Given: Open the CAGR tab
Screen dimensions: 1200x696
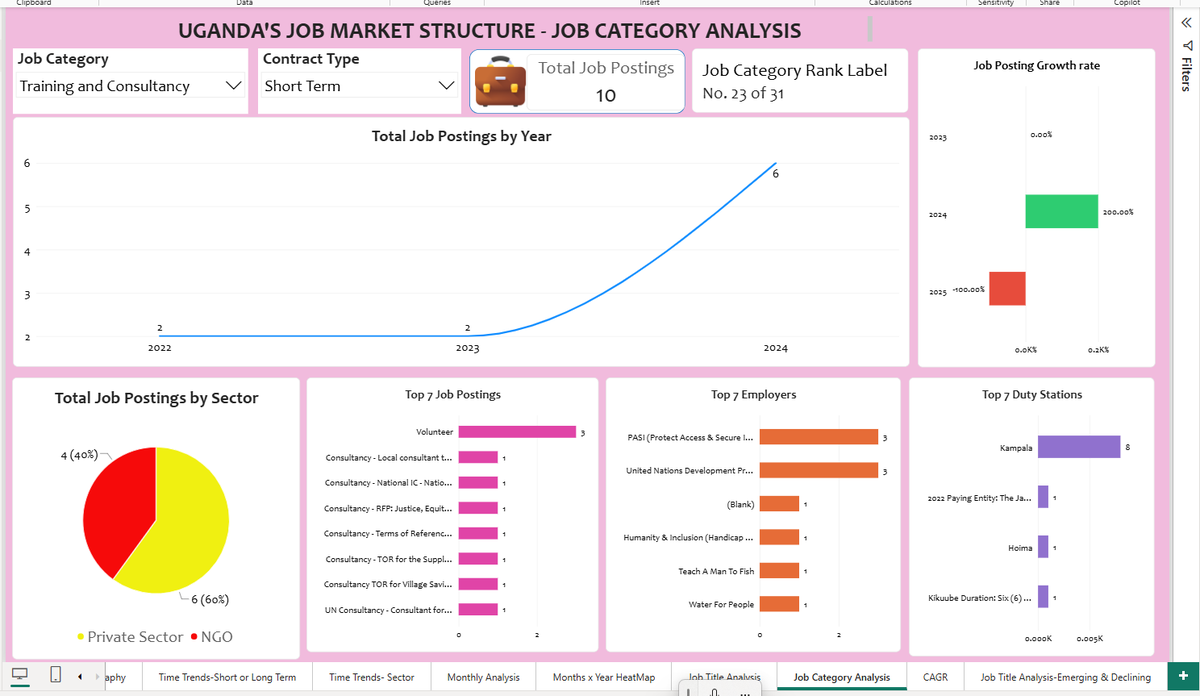Looking at the screenshot, I should (x=936, y=677).
